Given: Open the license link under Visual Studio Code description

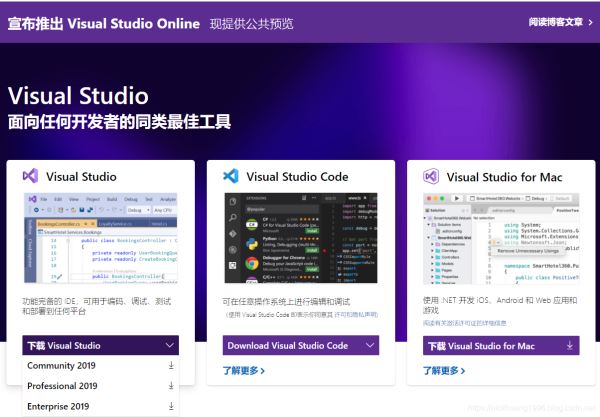Looking at the screenshot, I should (x=356, y=315).
